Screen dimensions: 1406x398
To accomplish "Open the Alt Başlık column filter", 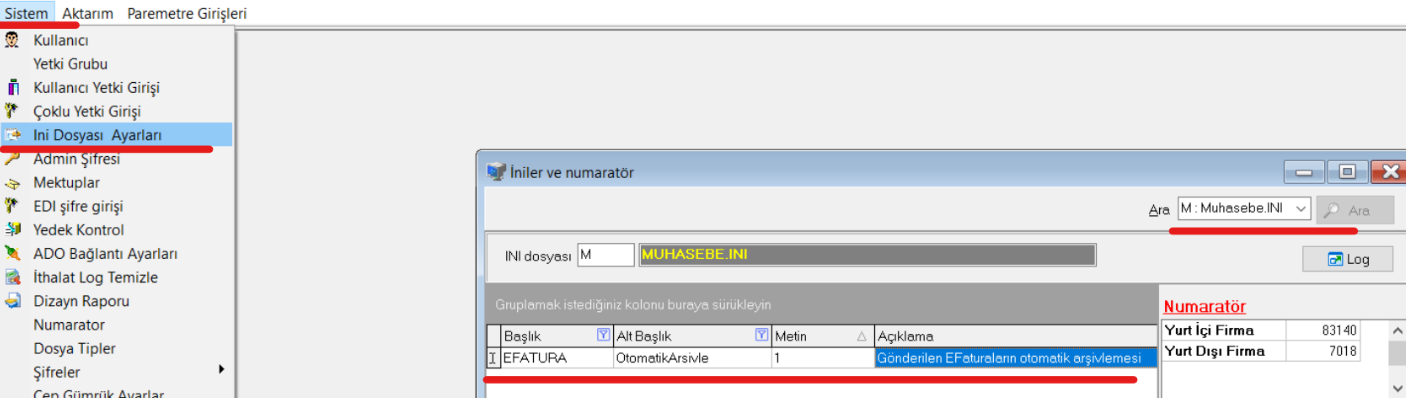I will tap(761, 335).
